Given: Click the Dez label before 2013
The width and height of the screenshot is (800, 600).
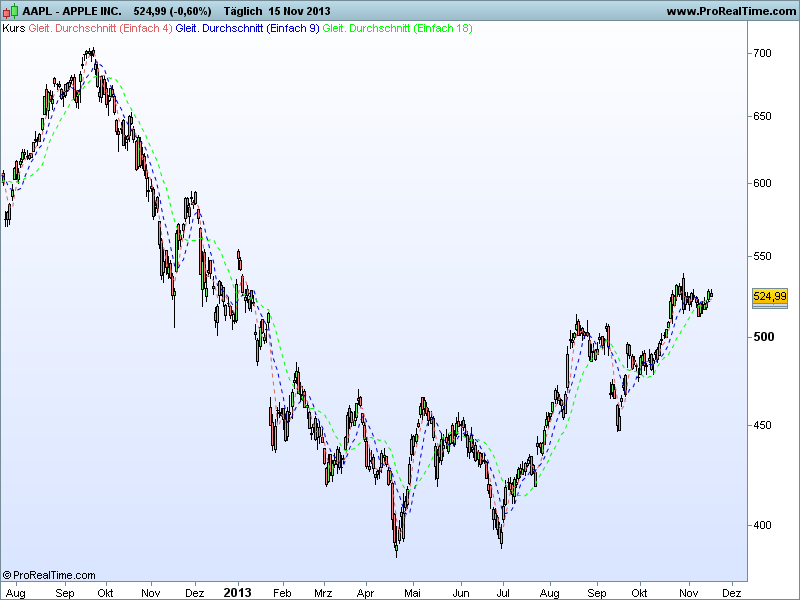Looking at the screenshot, I should [194, 593].
